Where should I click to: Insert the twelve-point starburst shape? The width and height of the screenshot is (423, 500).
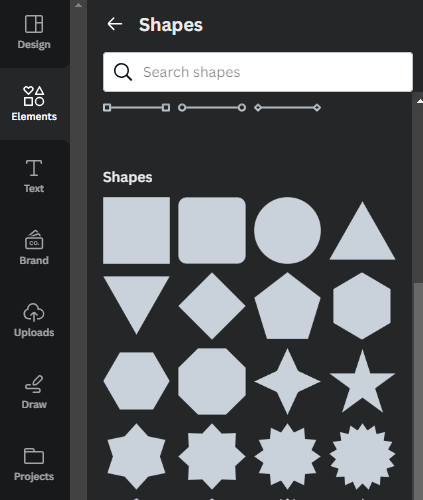click(x=287, y=456)
